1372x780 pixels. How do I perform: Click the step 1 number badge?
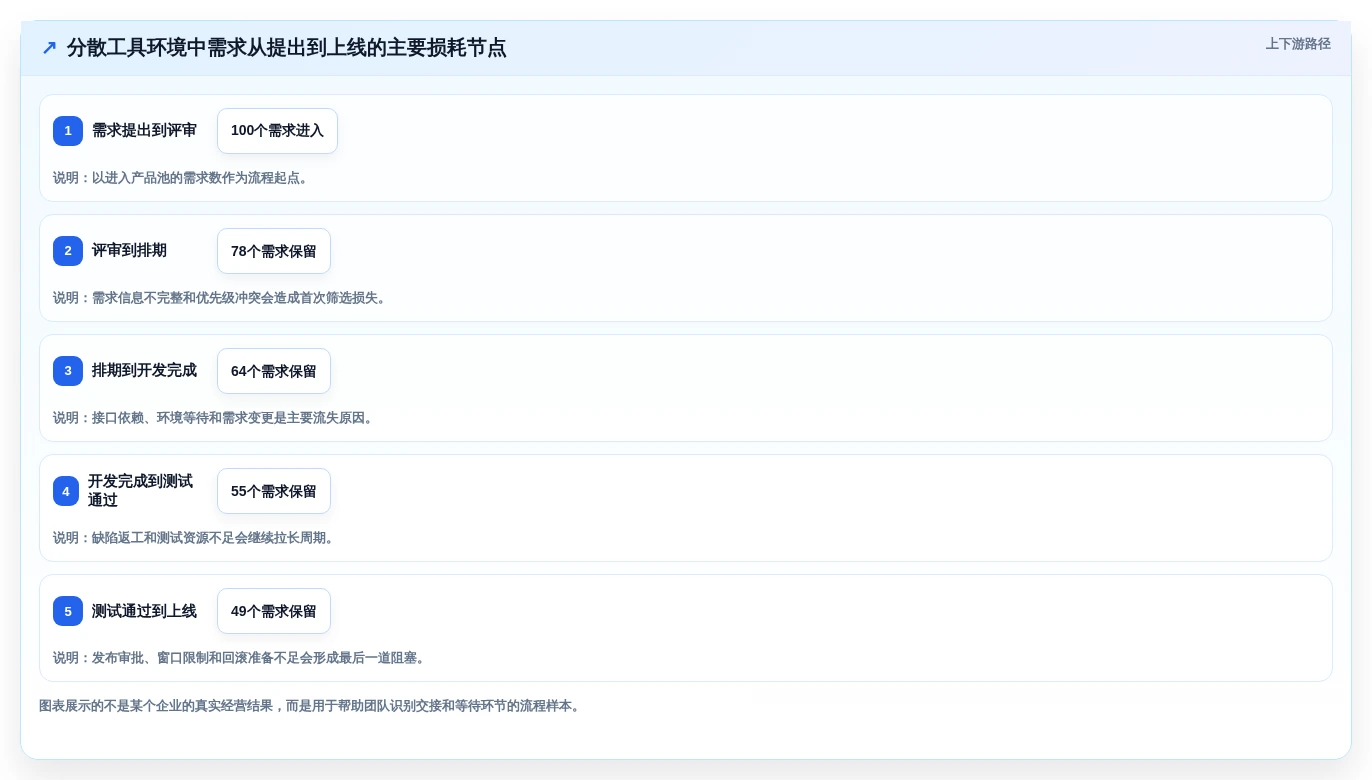click(68, 131)
